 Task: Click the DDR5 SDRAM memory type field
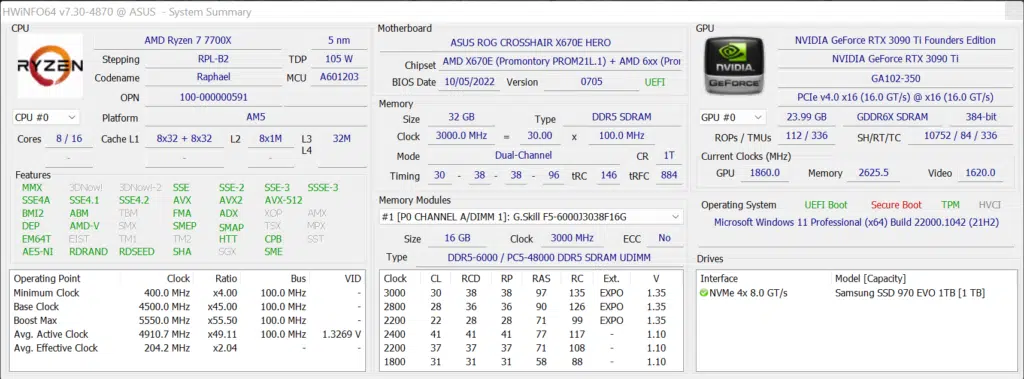coord(622,118)
